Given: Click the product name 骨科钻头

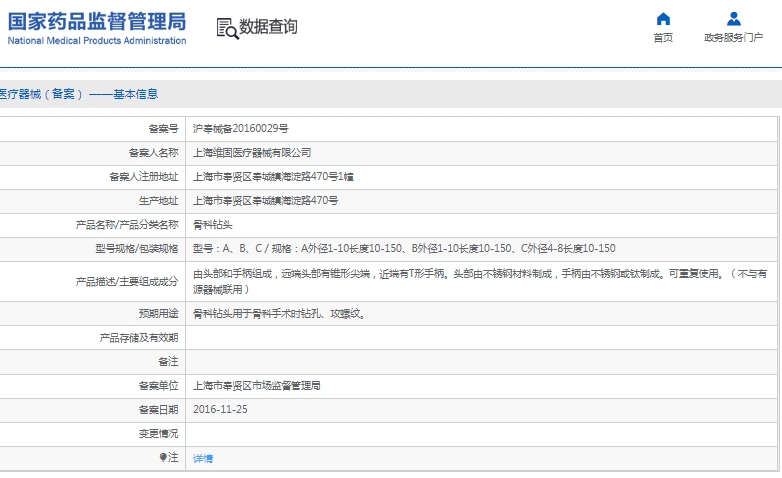Looking at the screenshot, I should pyautogui.click(x=212, y=225).
